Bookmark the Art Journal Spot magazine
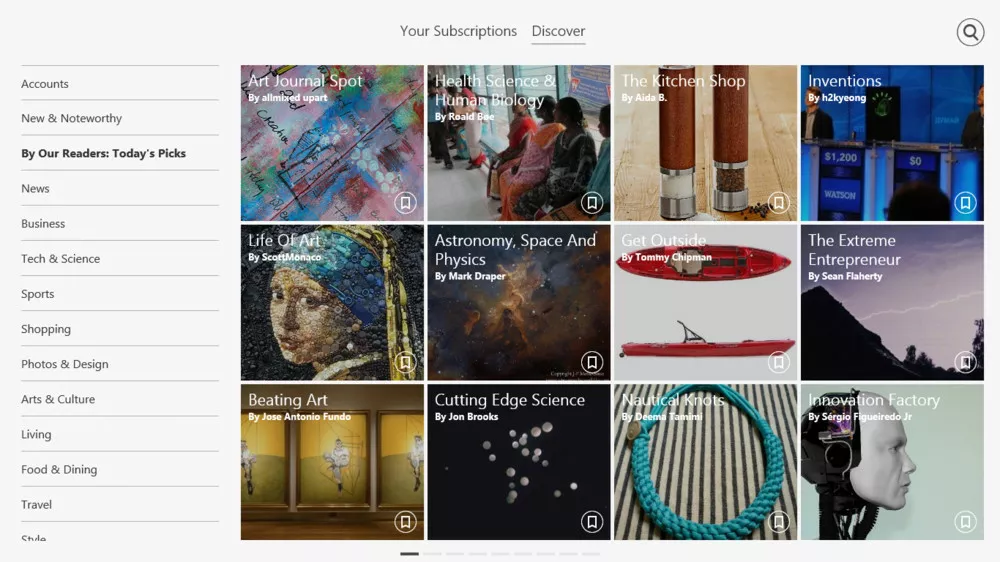This screenshot has height=562, width=1000. coord(405,203)
